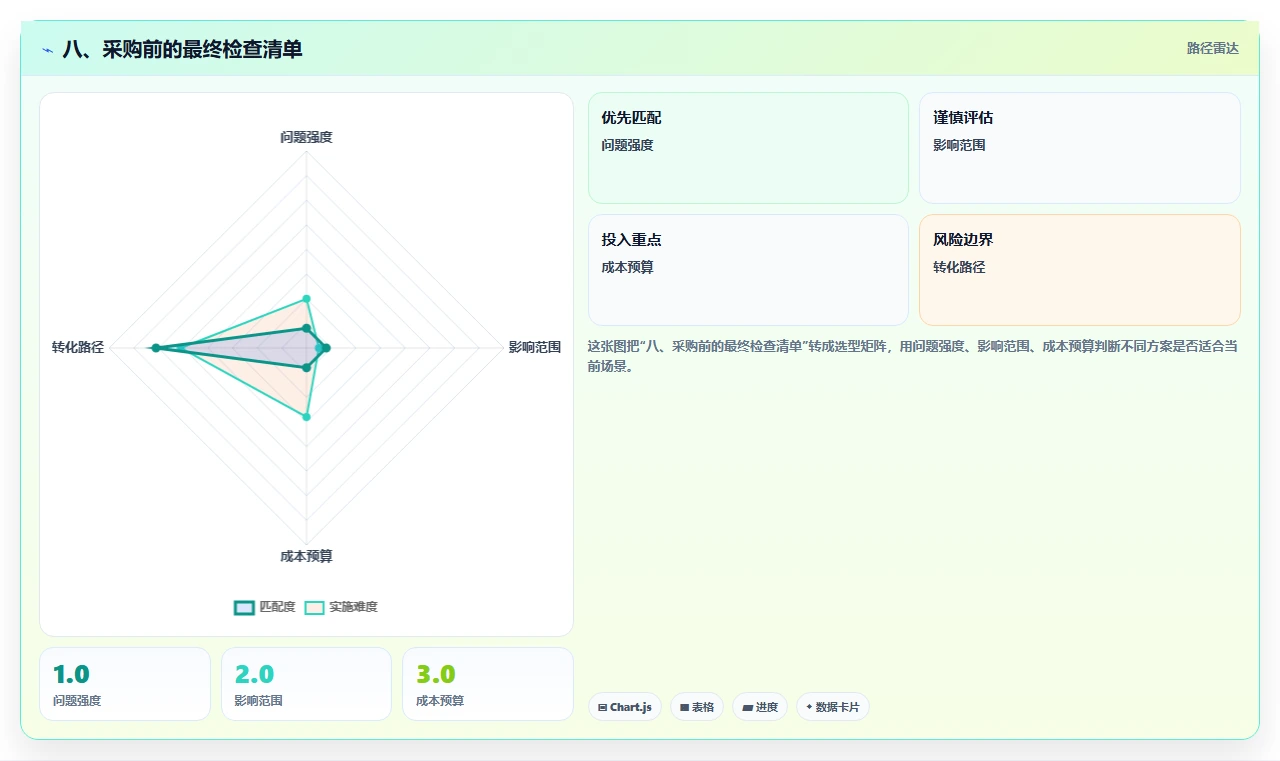Click the 问题强度 radar axis label
The image size is (1280, 761).
point(306,137)
